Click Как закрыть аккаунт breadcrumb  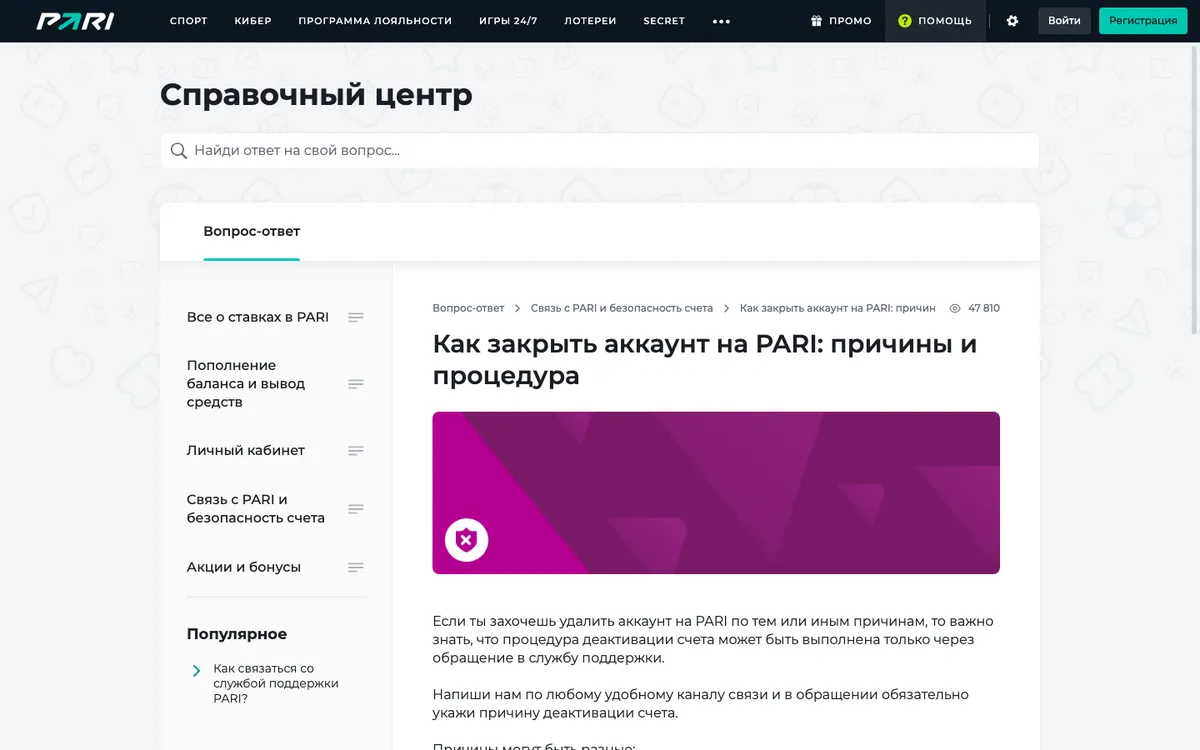[838, 308]
